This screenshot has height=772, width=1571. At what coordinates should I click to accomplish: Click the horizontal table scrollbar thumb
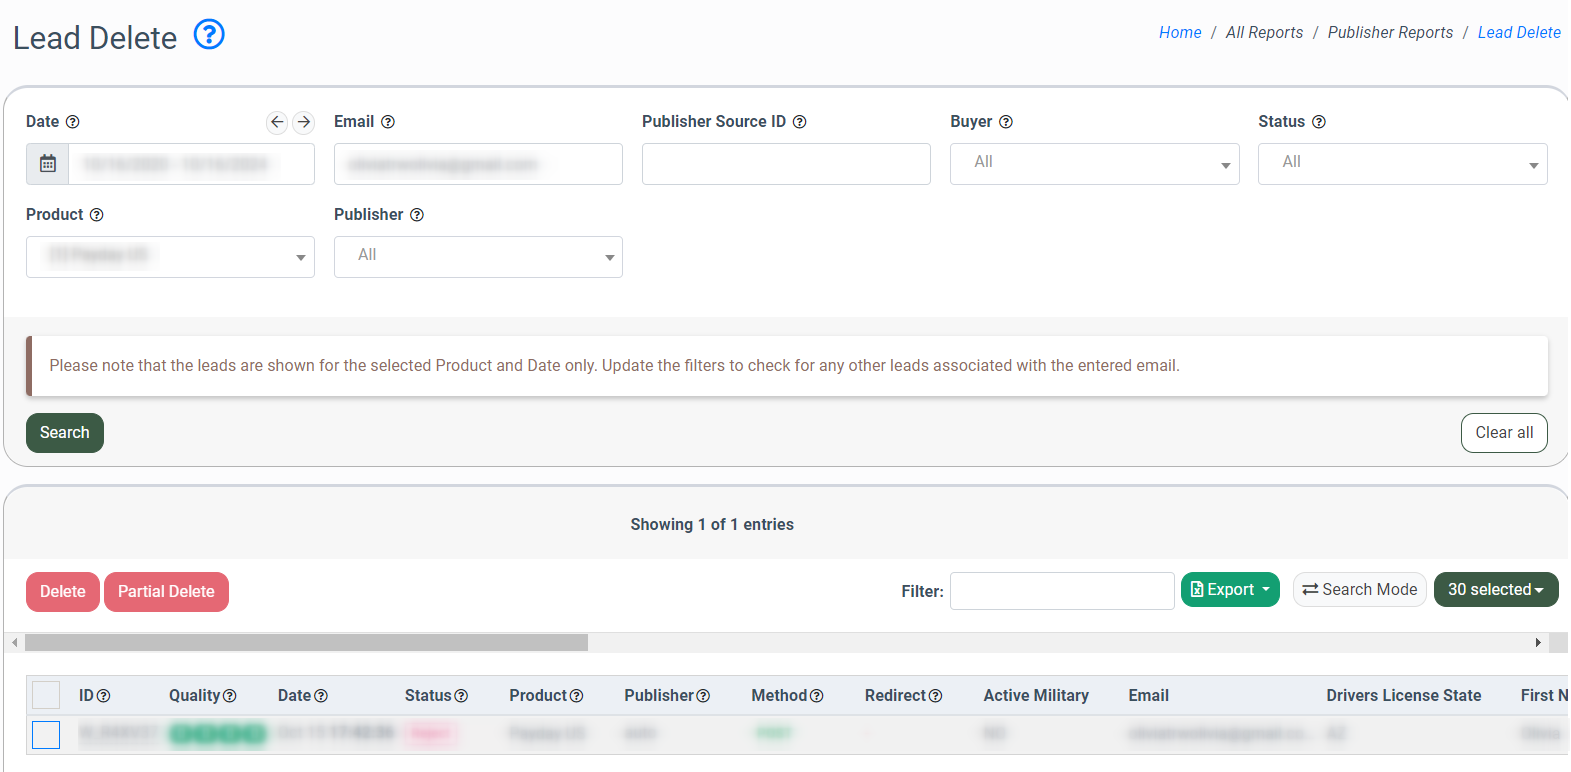pyautogui.click(x=306, y=642)
